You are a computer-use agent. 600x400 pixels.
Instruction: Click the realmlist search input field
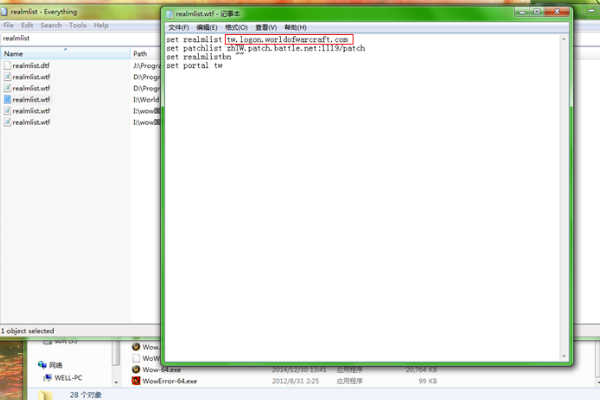pyautogui.click(x=80, y=38)
